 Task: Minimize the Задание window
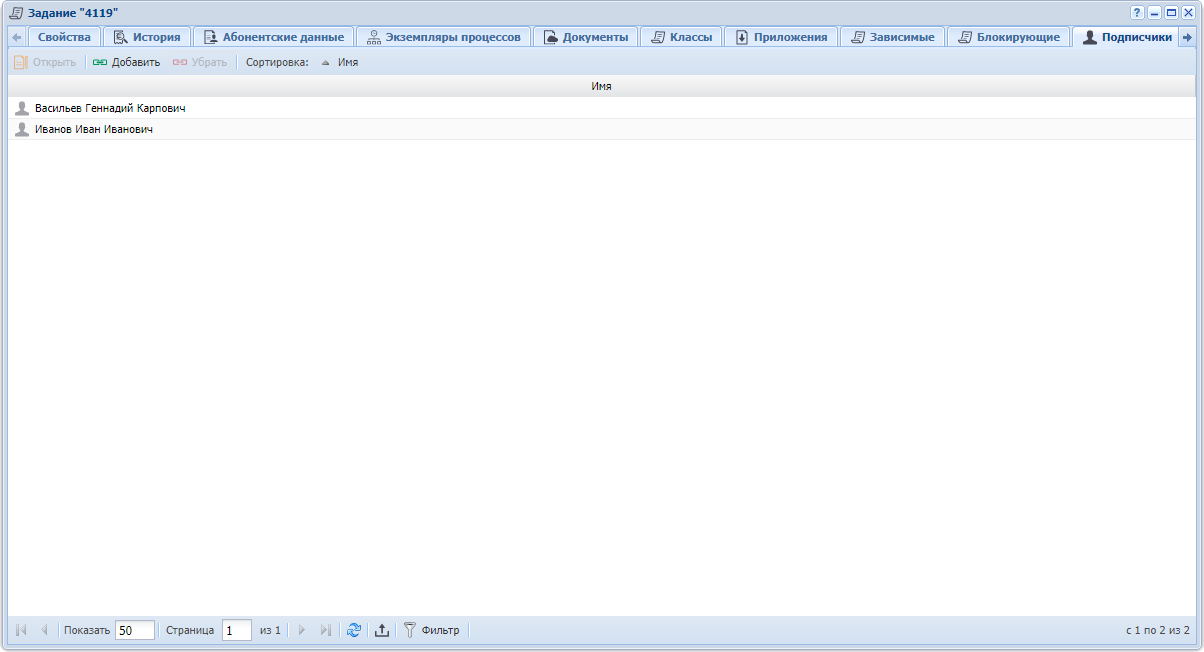(x=1154, y=12)
